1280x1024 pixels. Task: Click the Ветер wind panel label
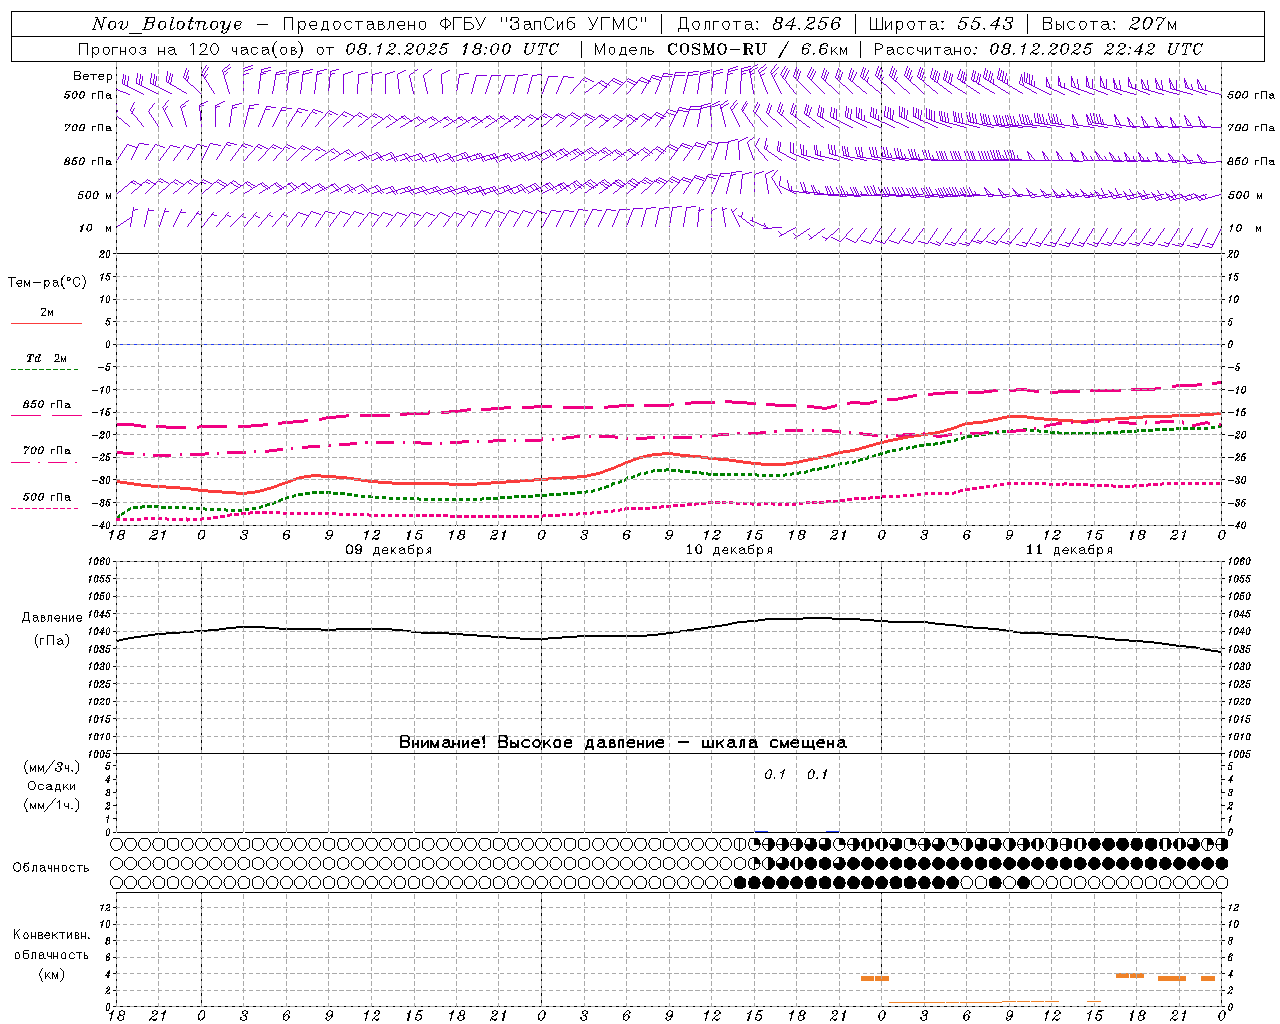pos(92,76)
